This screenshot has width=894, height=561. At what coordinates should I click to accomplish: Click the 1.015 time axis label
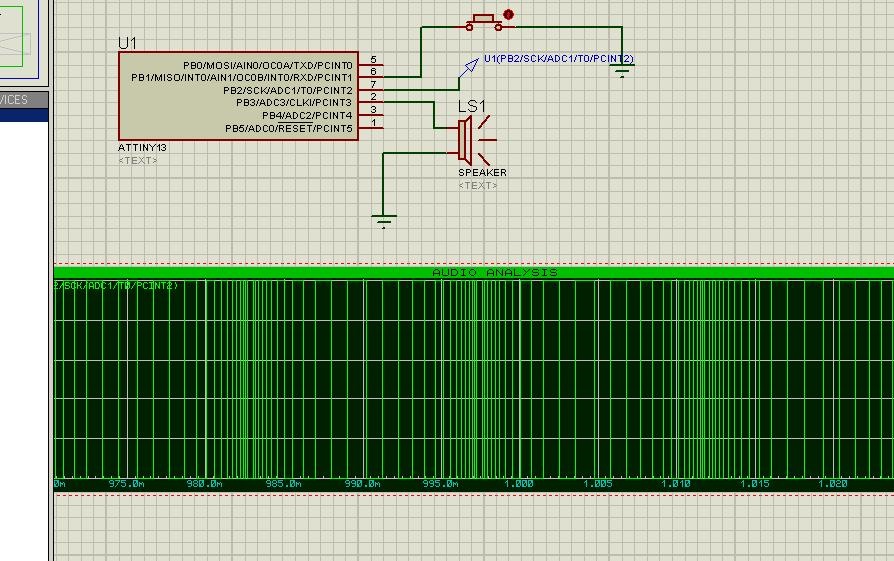(x=755, y=484)
